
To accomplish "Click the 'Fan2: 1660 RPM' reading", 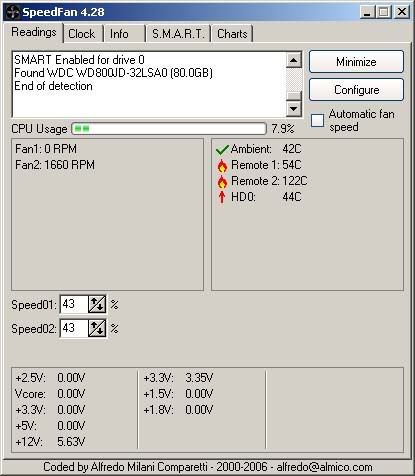I will click(55, 165).
